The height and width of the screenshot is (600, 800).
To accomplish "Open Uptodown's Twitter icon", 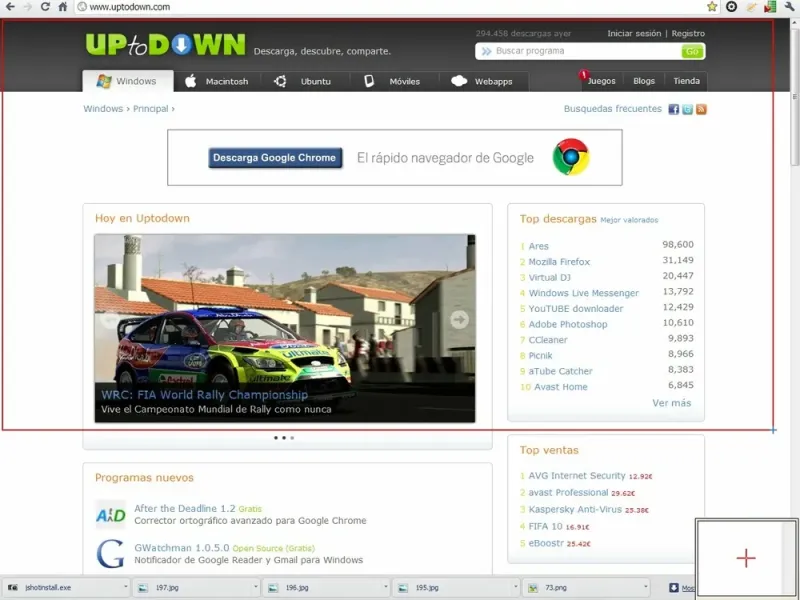I will (x=687, y=109).
